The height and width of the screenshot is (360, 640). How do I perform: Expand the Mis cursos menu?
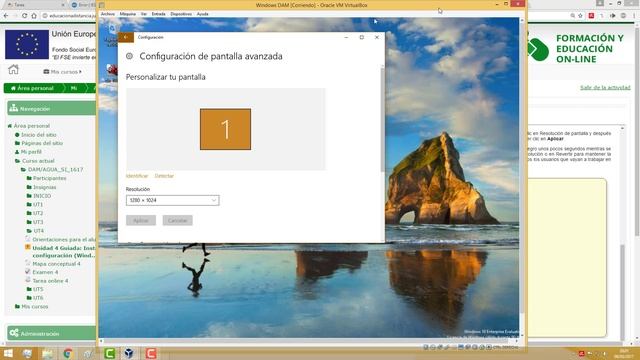(62, 72)
